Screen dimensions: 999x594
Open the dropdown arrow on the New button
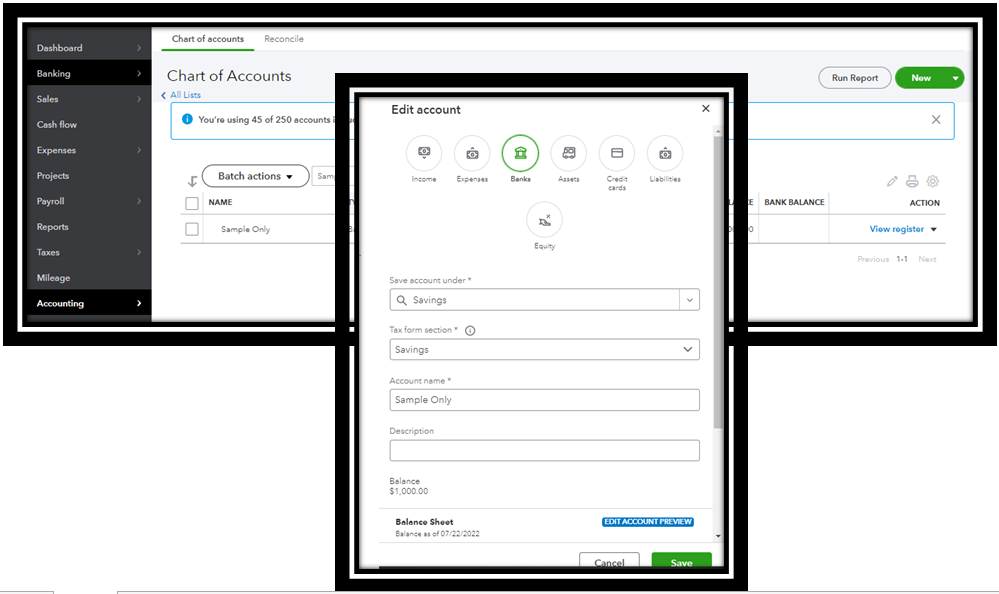pyautogui.click(x=955, y=78)
